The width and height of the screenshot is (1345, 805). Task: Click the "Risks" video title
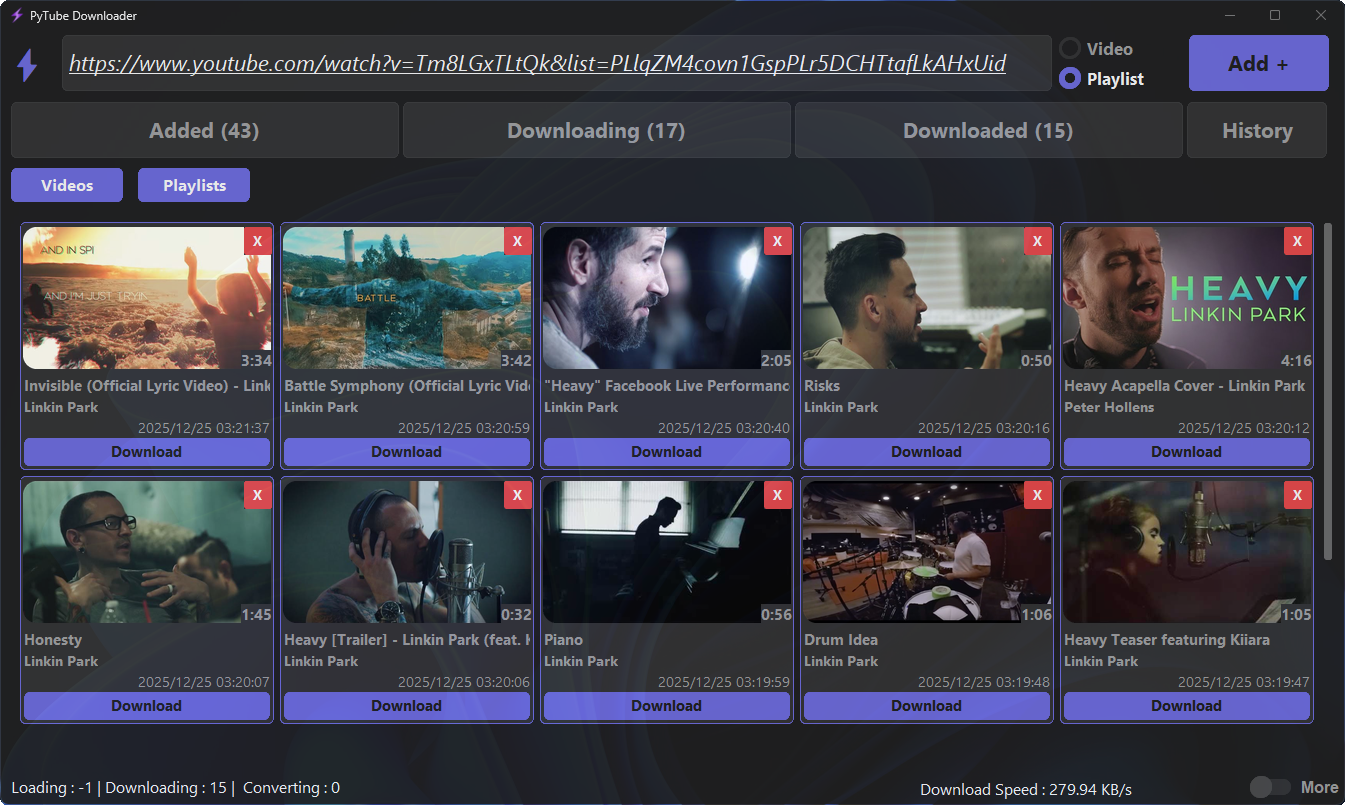coord(822,386)
